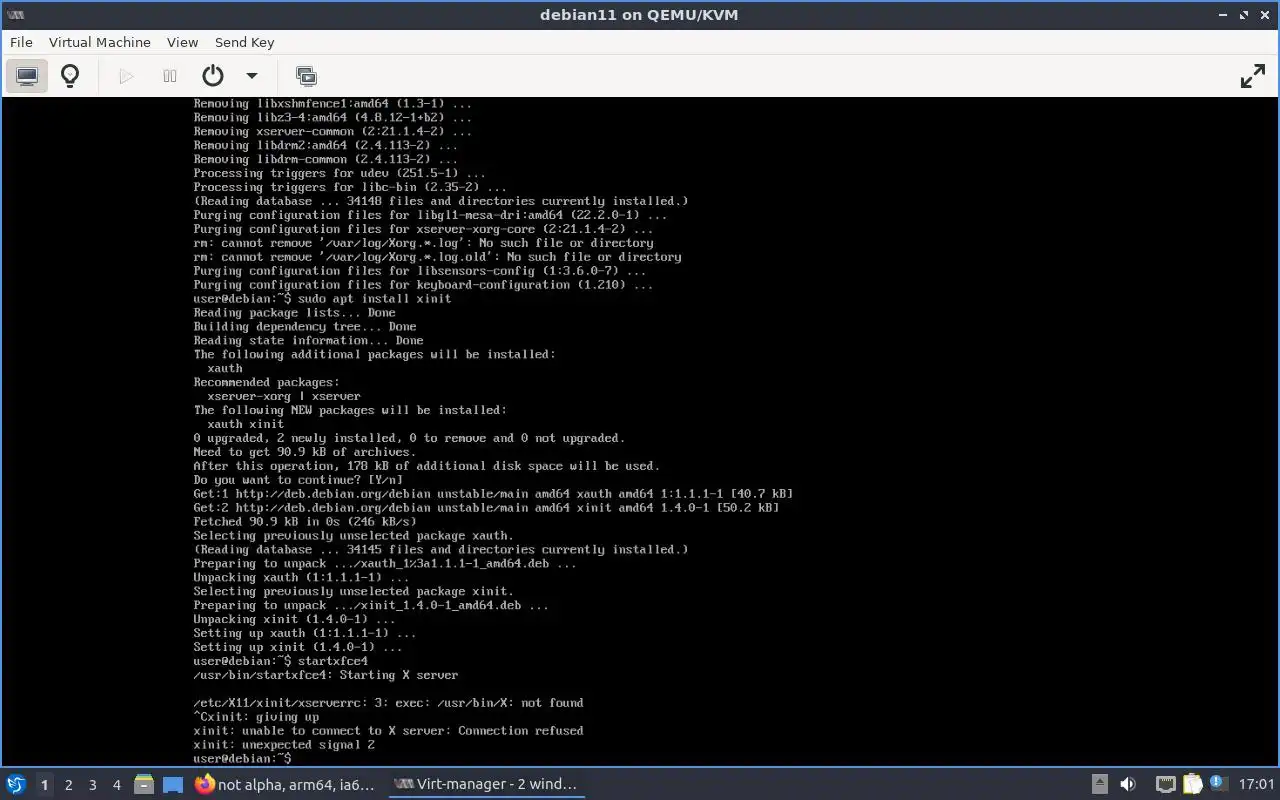This screenshot has width=1280, height=800.
Task: Click the Run virtual machine play button
Action: pos(126,76)
